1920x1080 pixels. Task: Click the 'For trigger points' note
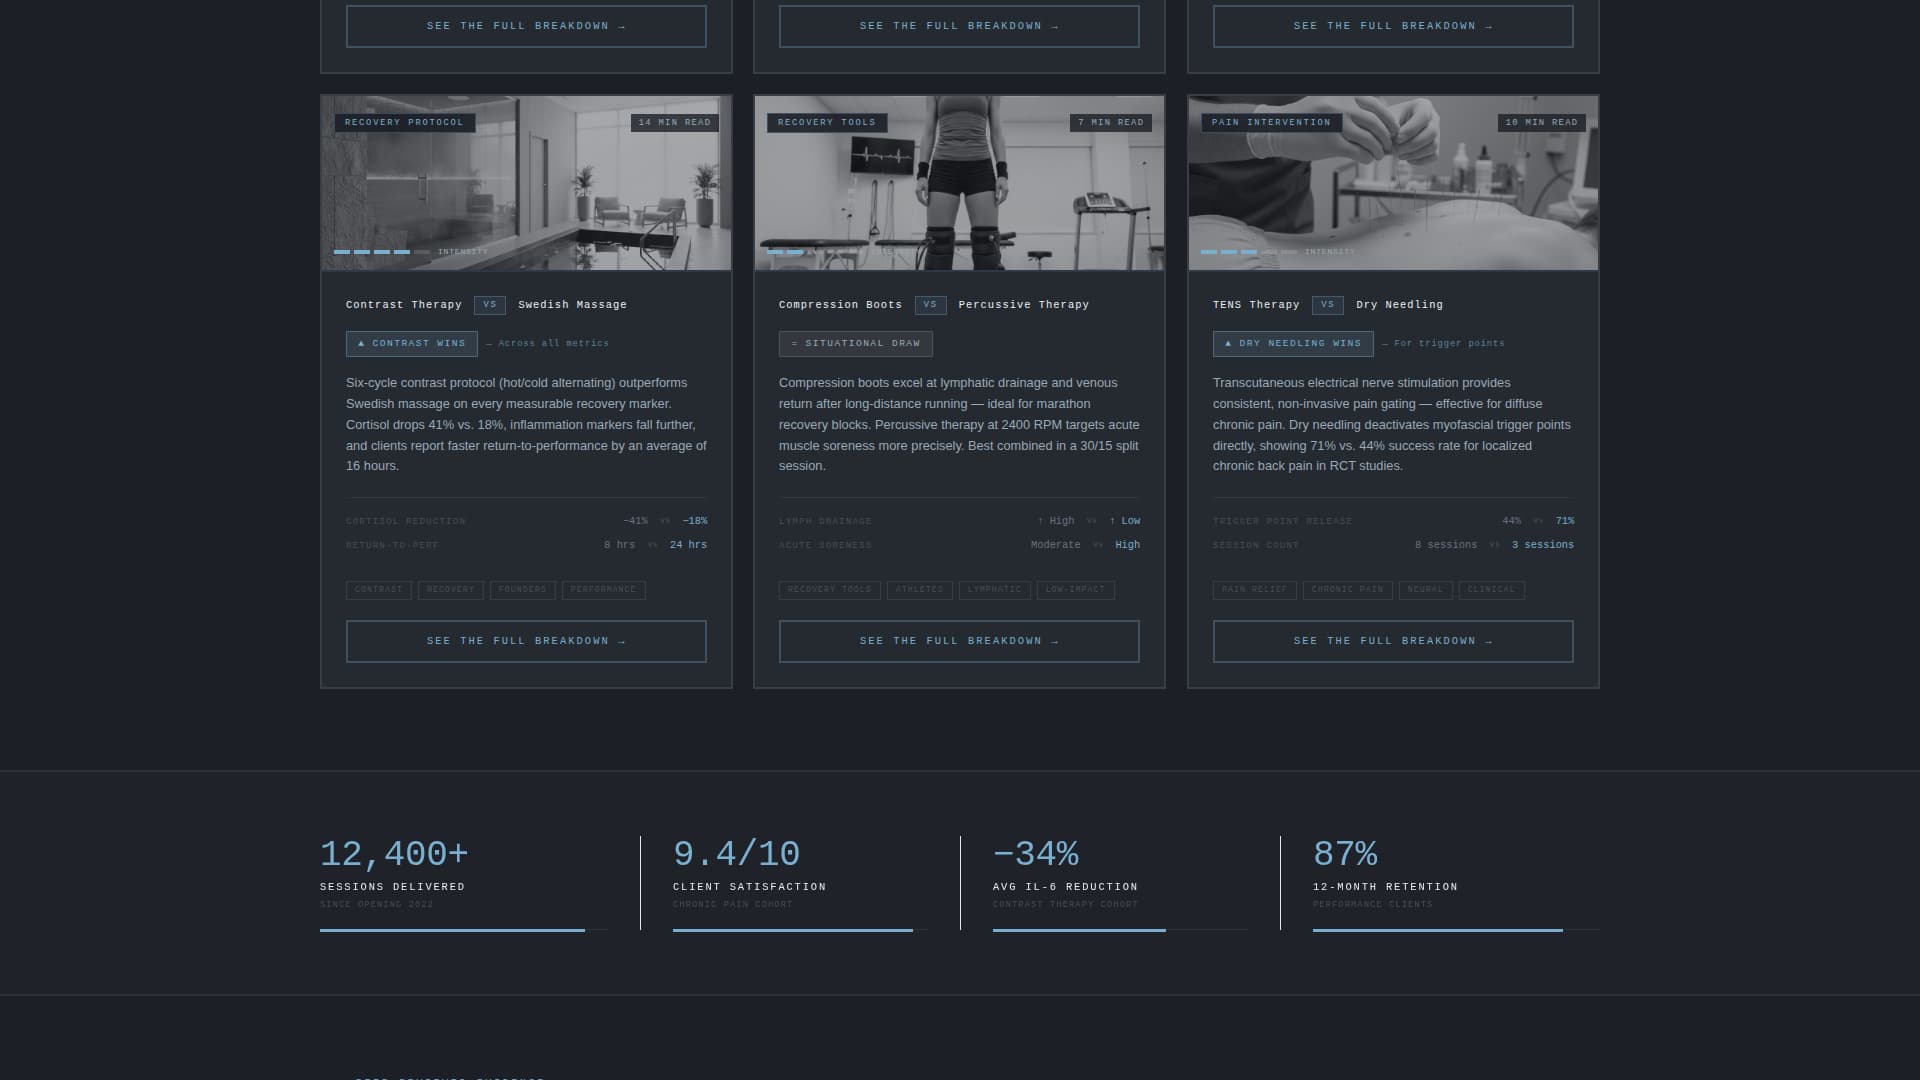click(x=1443, y=344)
